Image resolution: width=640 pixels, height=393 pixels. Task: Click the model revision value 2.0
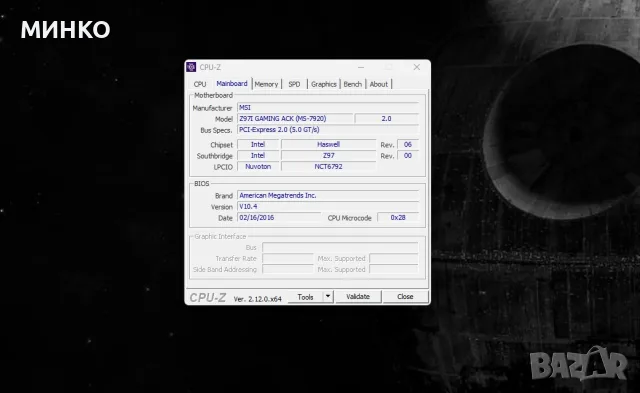click(x=387, y=119)
